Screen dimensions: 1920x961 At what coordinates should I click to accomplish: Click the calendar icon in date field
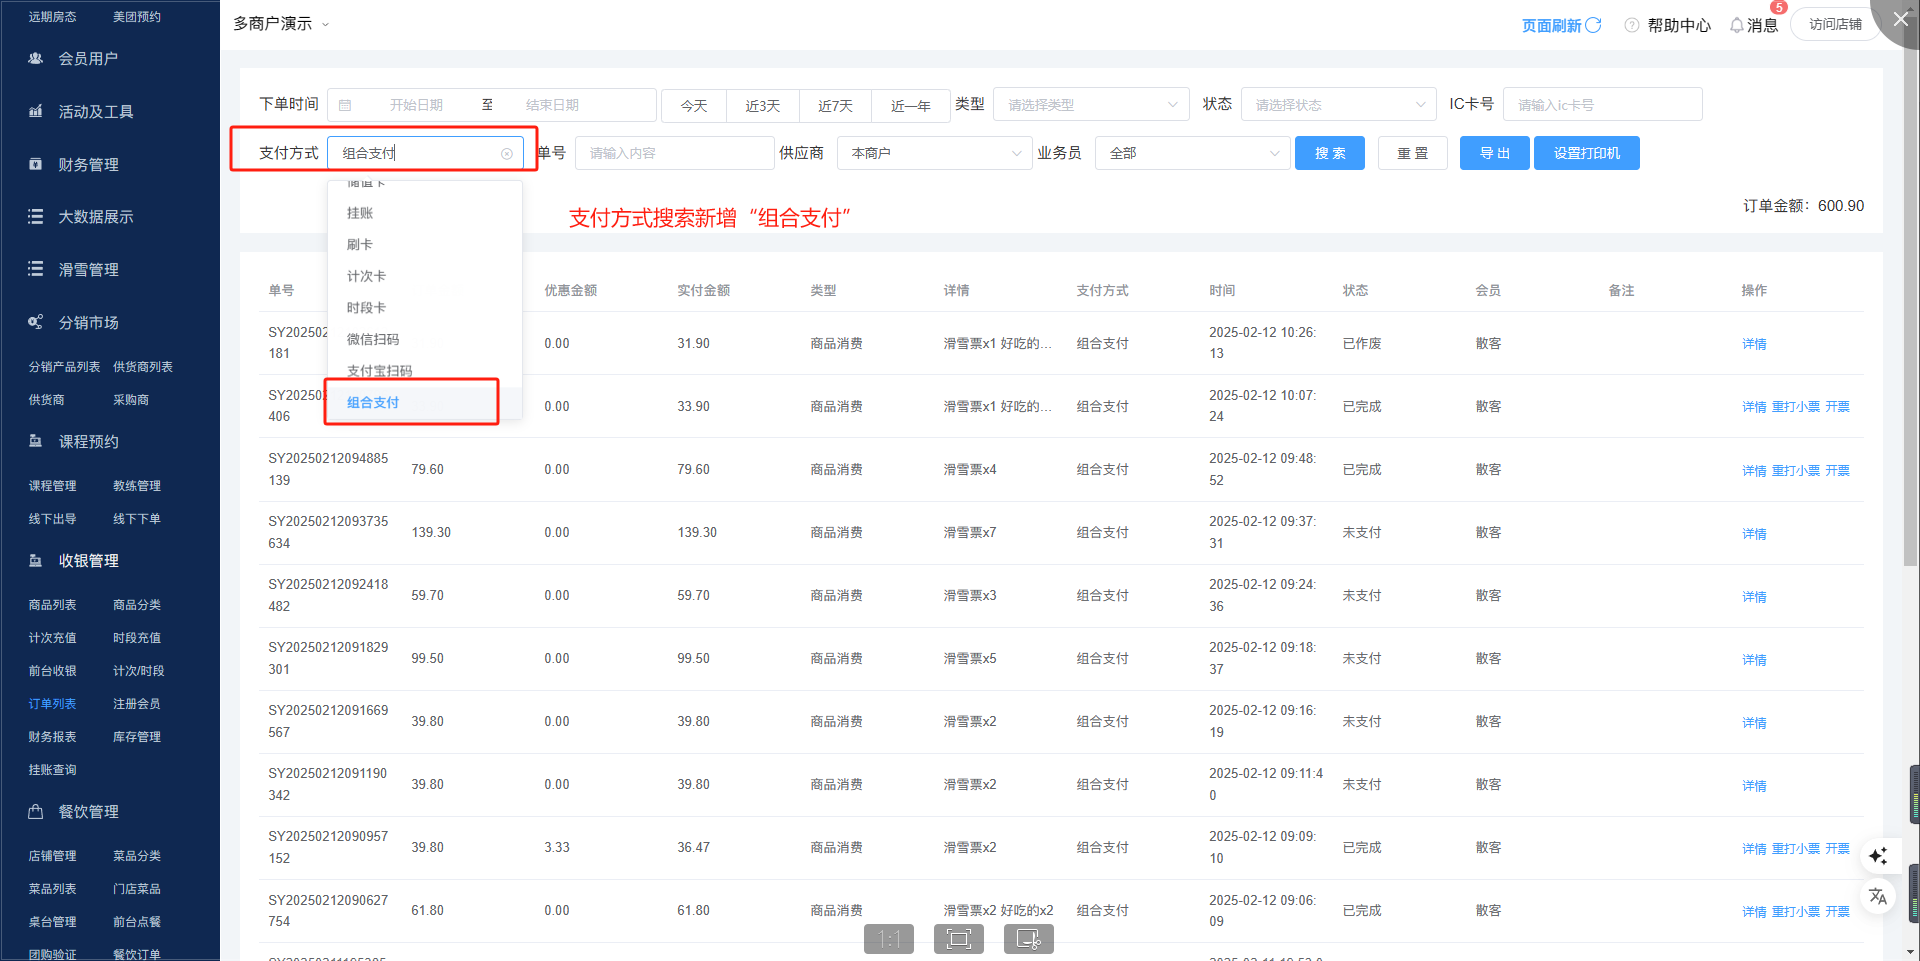pos(345,105)
